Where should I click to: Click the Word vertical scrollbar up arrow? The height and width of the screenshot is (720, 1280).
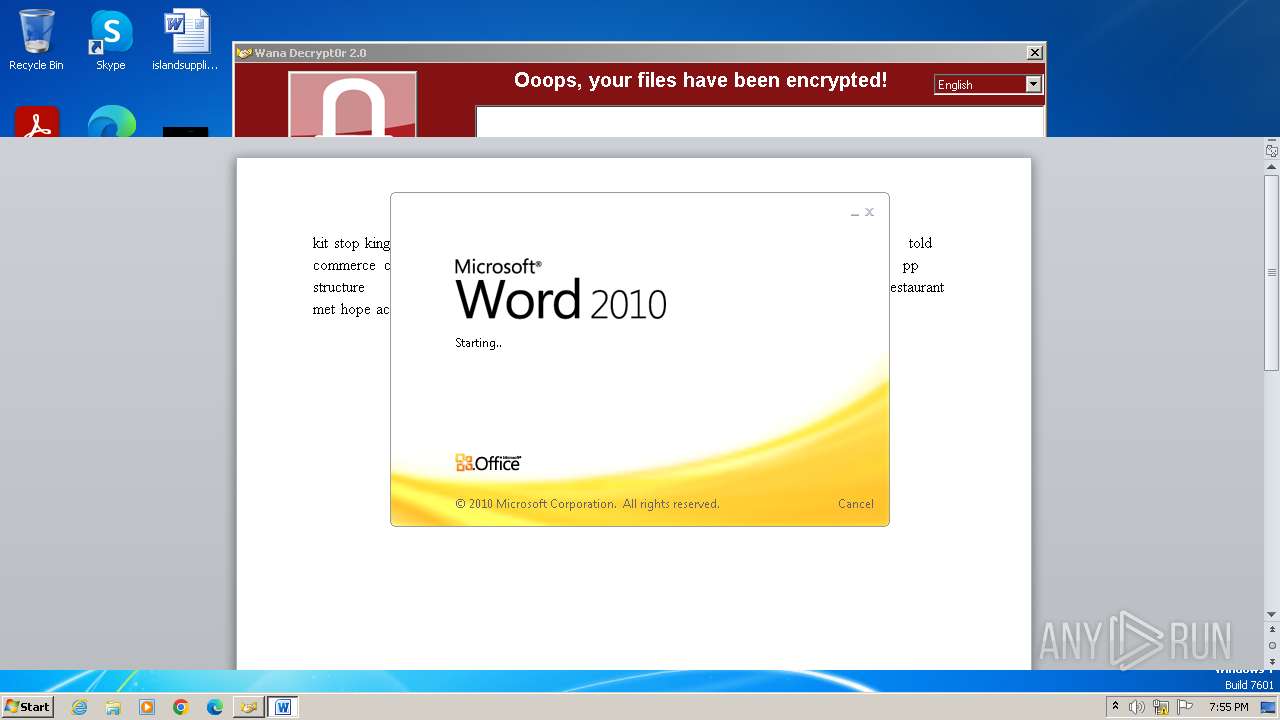coord(1271,166)
